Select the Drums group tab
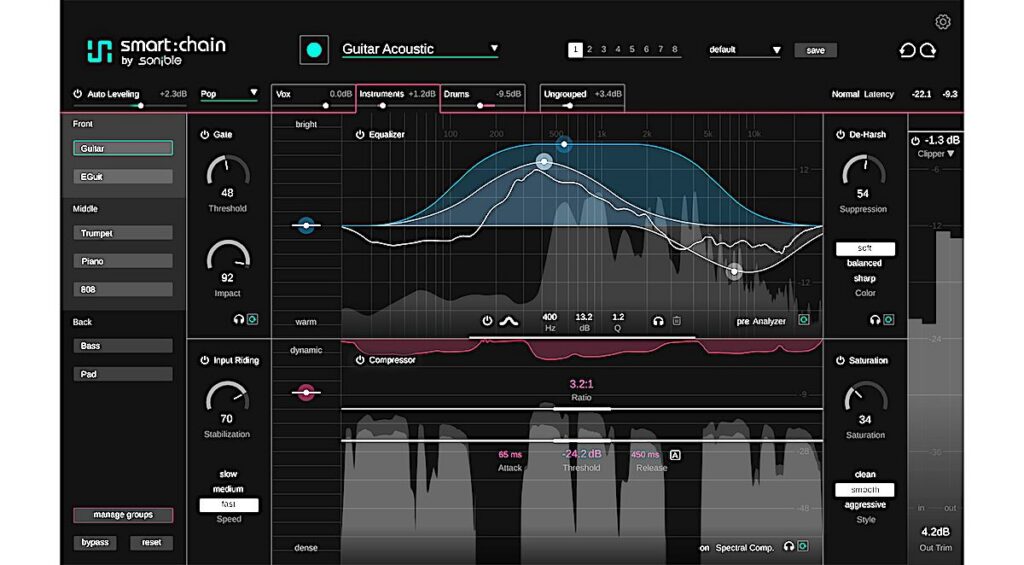The height and width of the screenshot is (565, 1024). 482,97
